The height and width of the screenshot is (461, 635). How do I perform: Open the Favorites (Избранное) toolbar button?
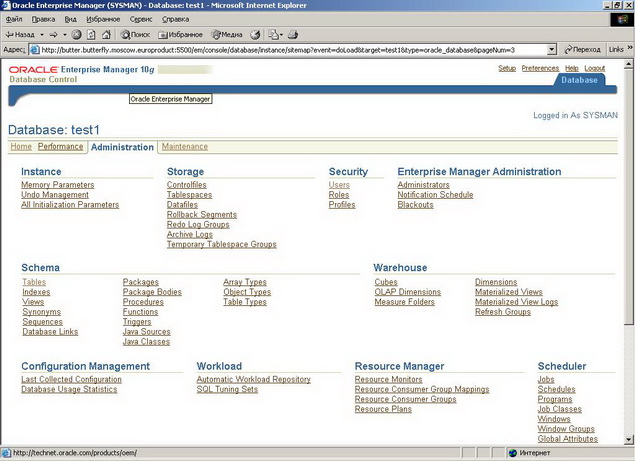(x=180, y=35)
